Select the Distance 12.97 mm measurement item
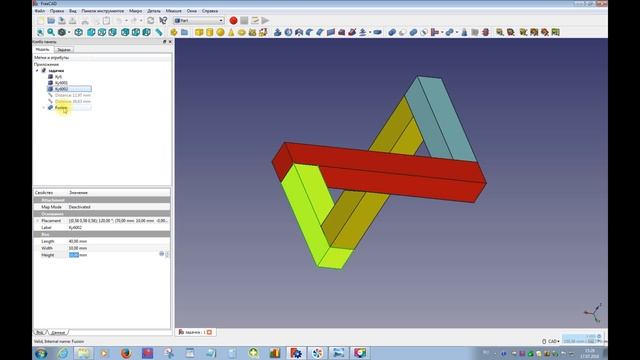 pyautogui.click(x=73, y=95)
